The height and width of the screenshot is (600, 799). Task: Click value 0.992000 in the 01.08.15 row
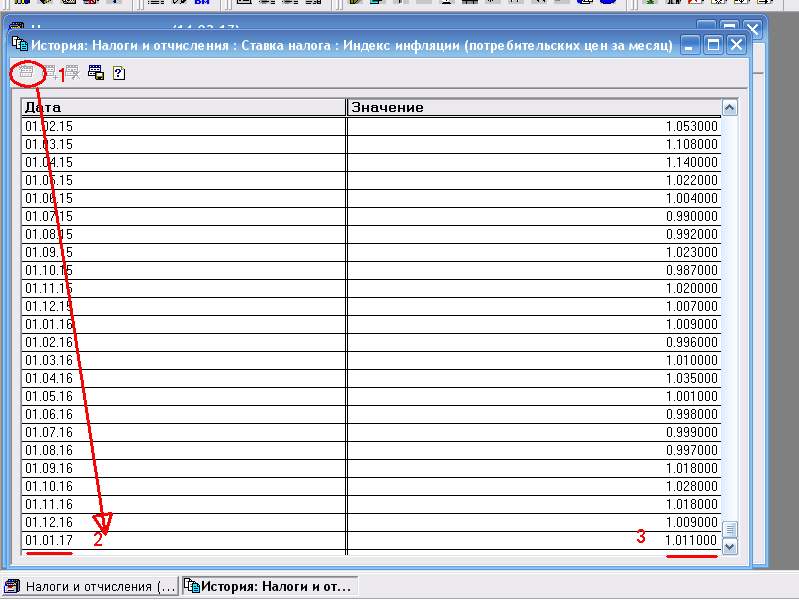691,234
